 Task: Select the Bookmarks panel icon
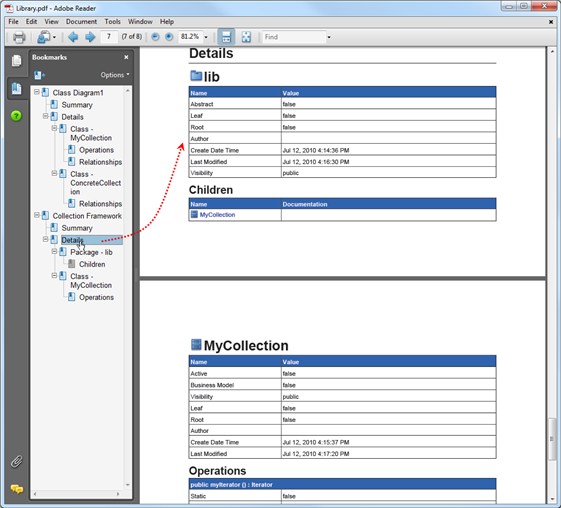tap(16, 88)
